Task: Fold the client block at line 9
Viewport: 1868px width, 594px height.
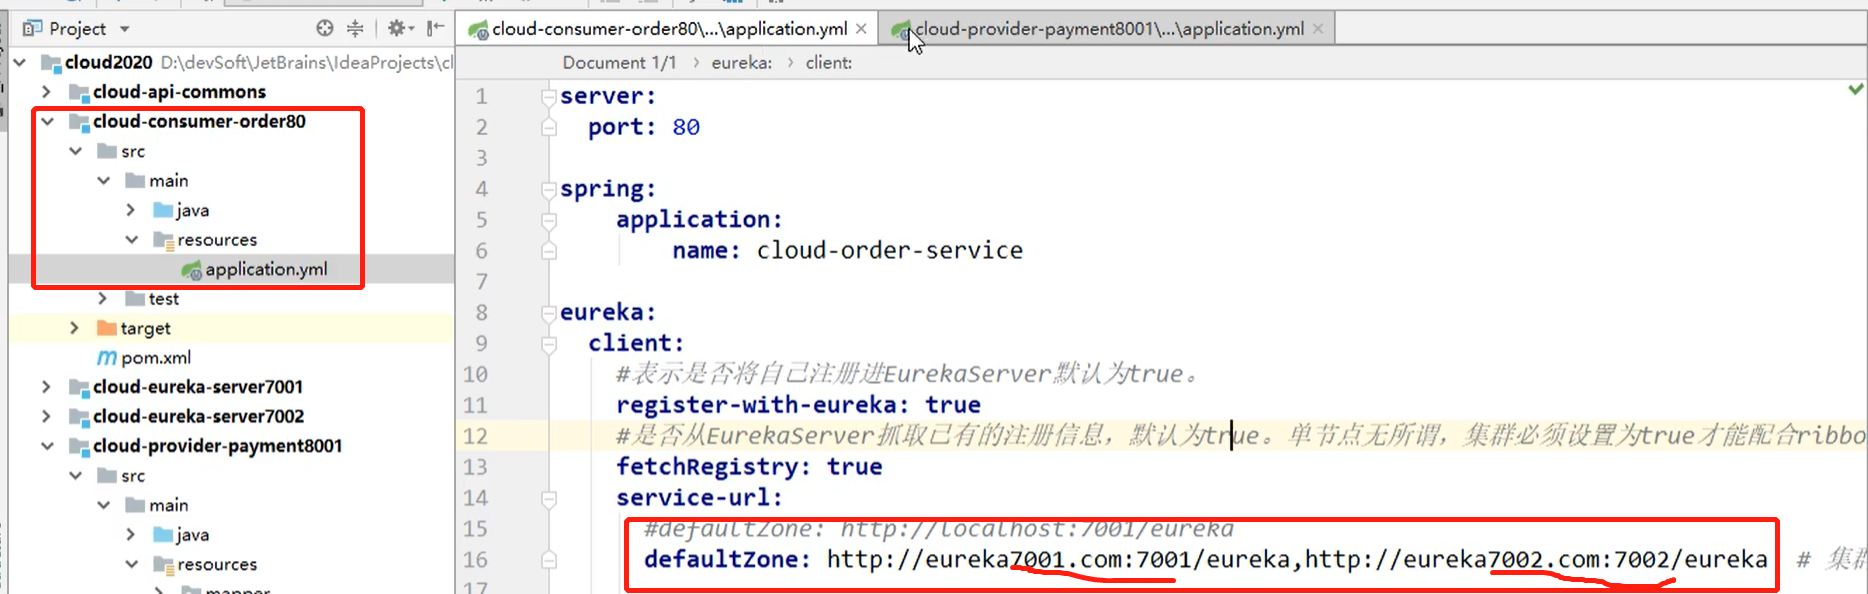Action: [549, 344]
